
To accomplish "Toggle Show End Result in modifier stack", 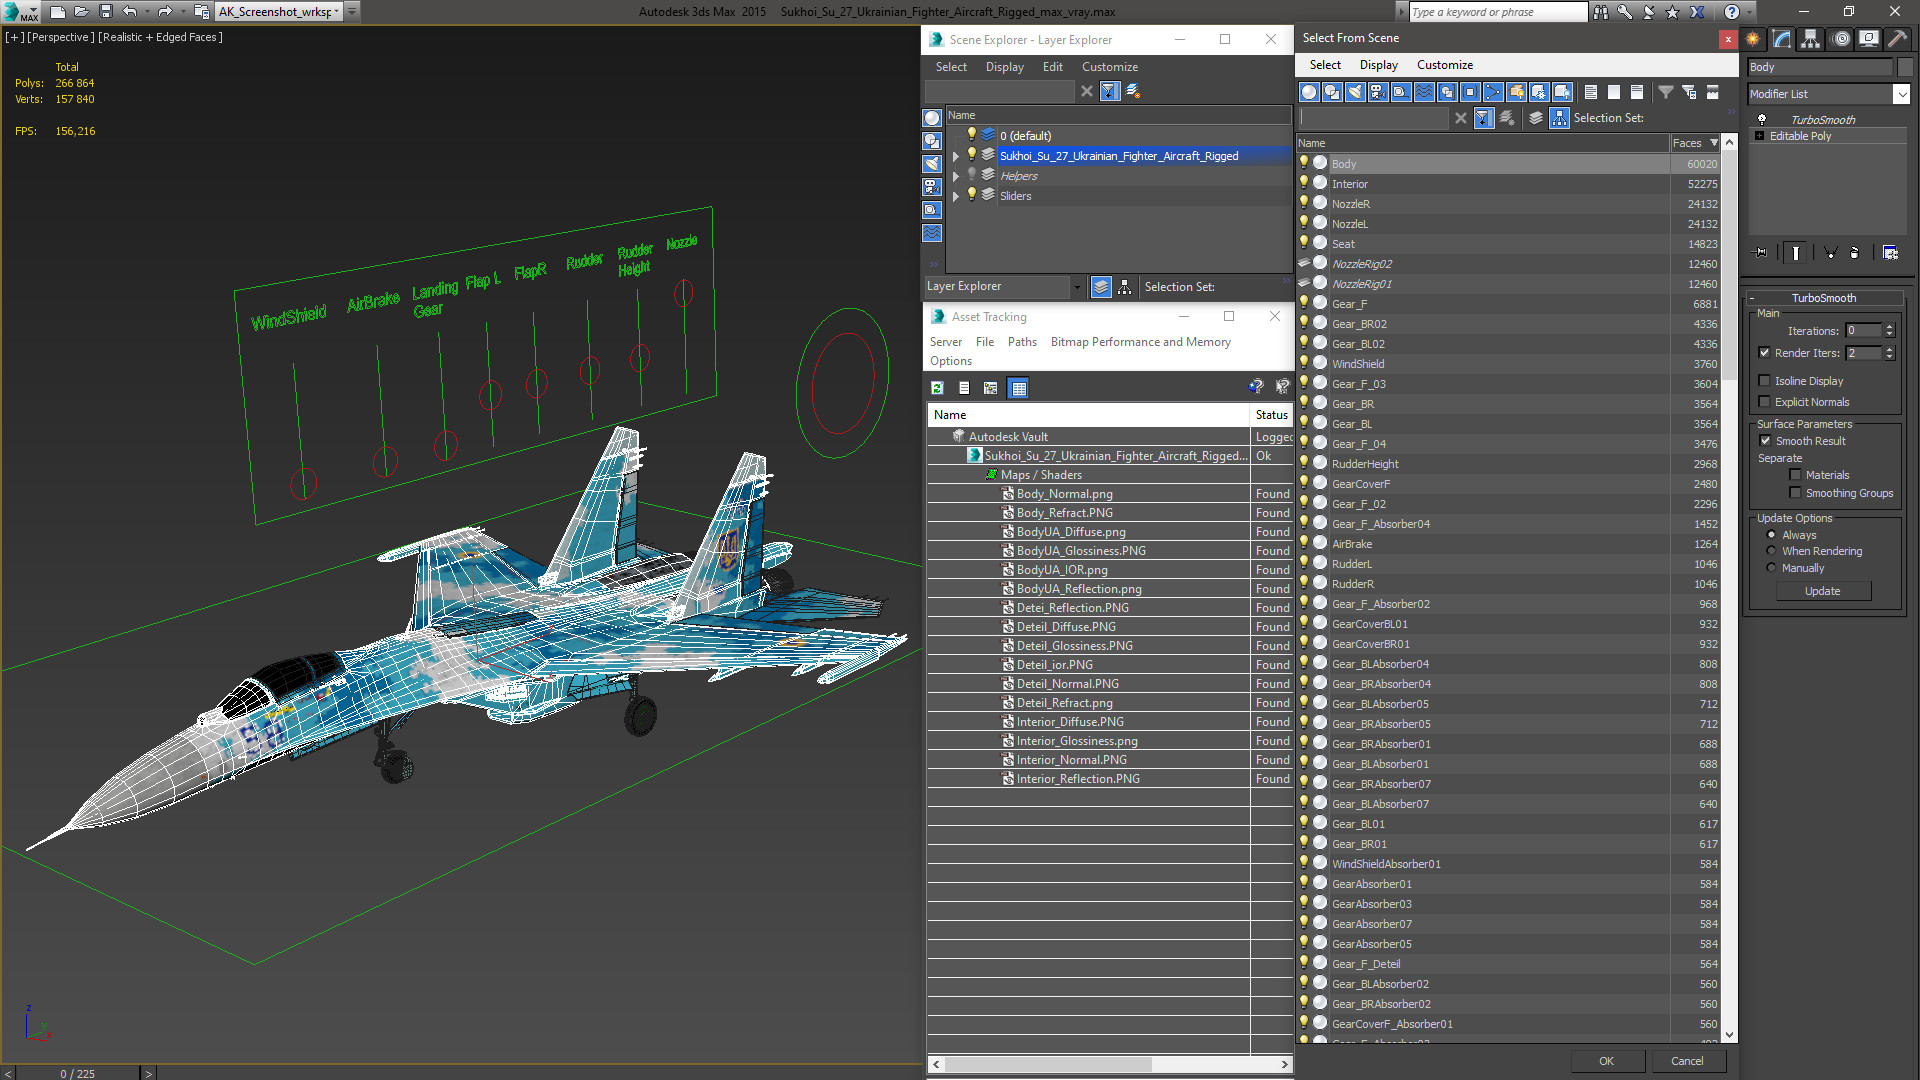I will coord(1796,253).
